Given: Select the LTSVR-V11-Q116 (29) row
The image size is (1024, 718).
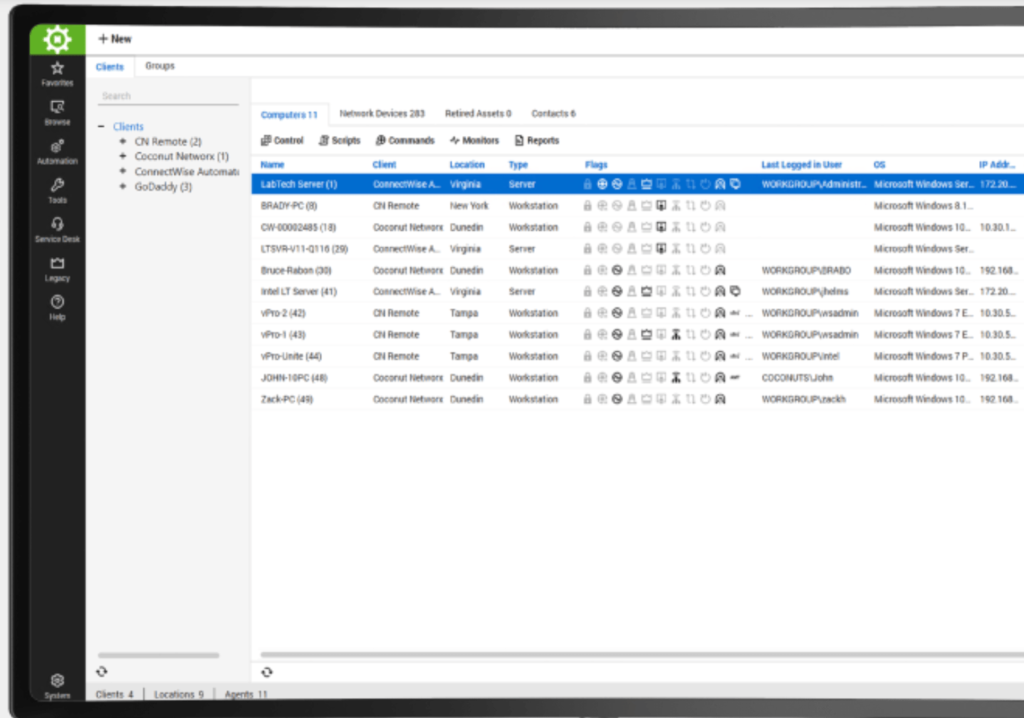Looking at the screenshot, I should [x=637, y=249].
